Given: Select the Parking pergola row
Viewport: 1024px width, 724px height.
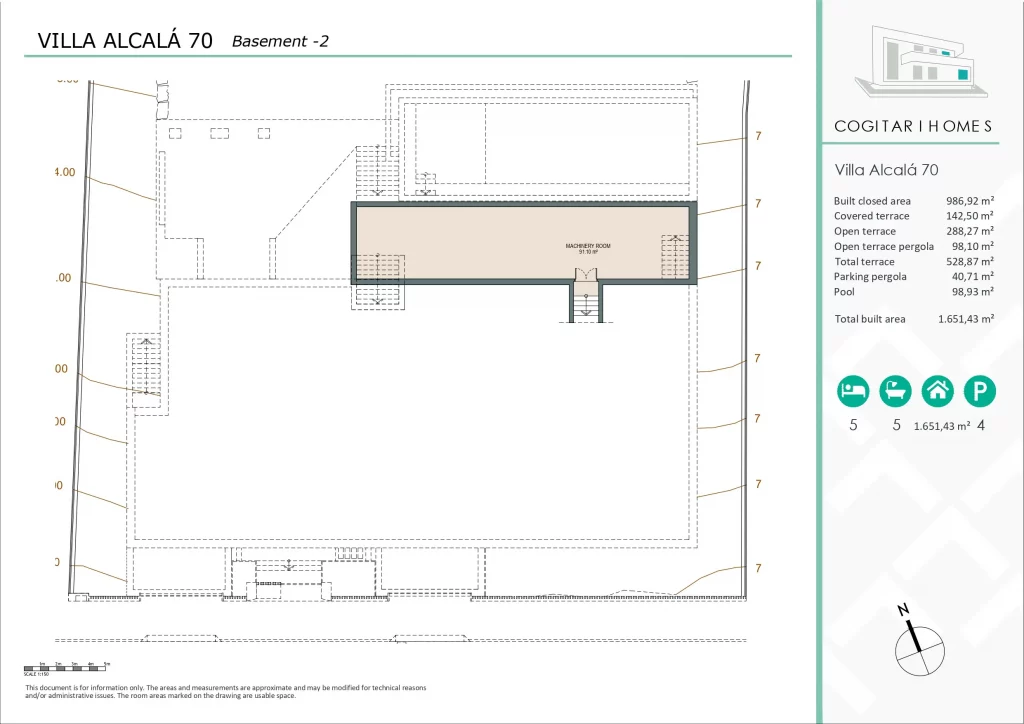Looking at the screenshot, I should point(913,277).
